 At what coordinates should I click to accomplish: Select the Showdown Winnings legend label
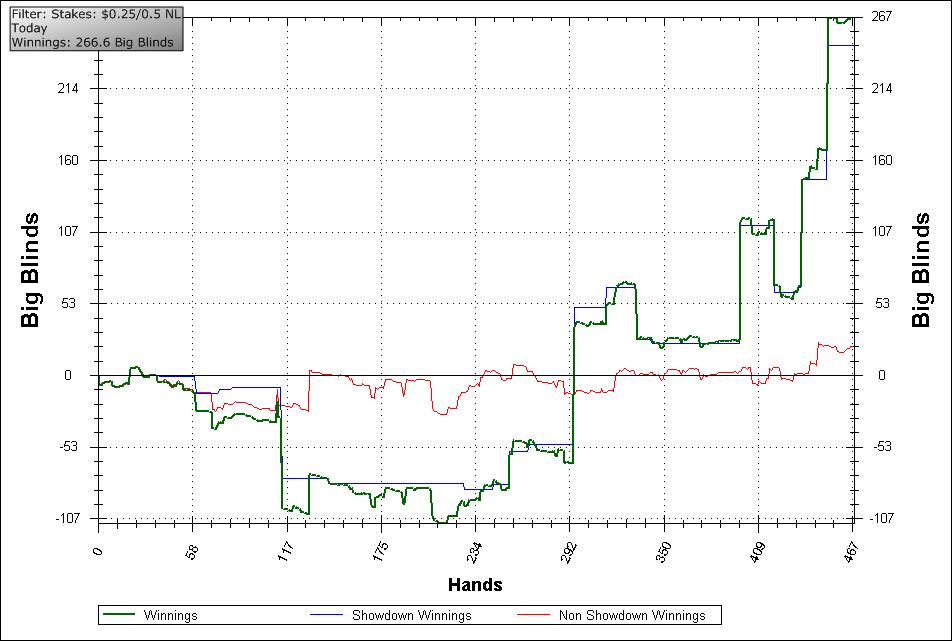point(412,615)
